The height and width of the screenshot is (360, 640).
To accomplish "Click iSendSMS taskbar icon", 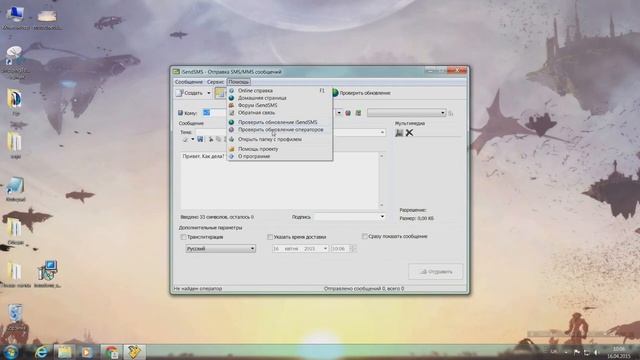I will point(134,352).
